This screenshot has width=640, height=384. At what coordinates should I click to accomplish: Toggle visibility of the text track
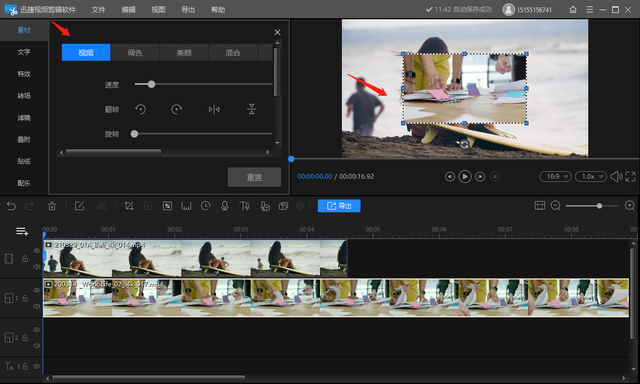tap(37, 366)
